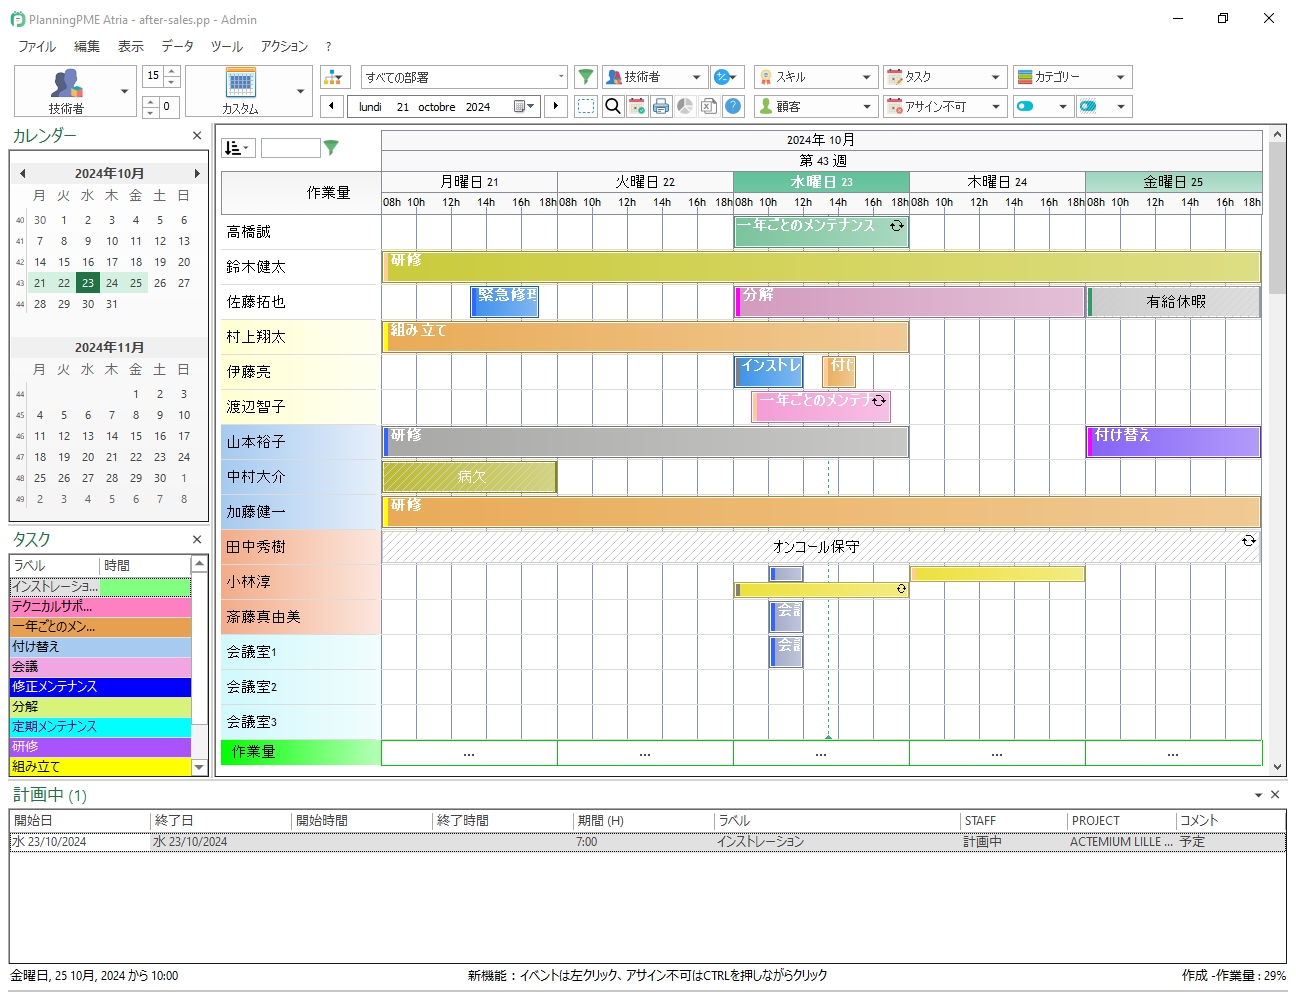Click the green filter funnel in toolbar

click(586, 77)
